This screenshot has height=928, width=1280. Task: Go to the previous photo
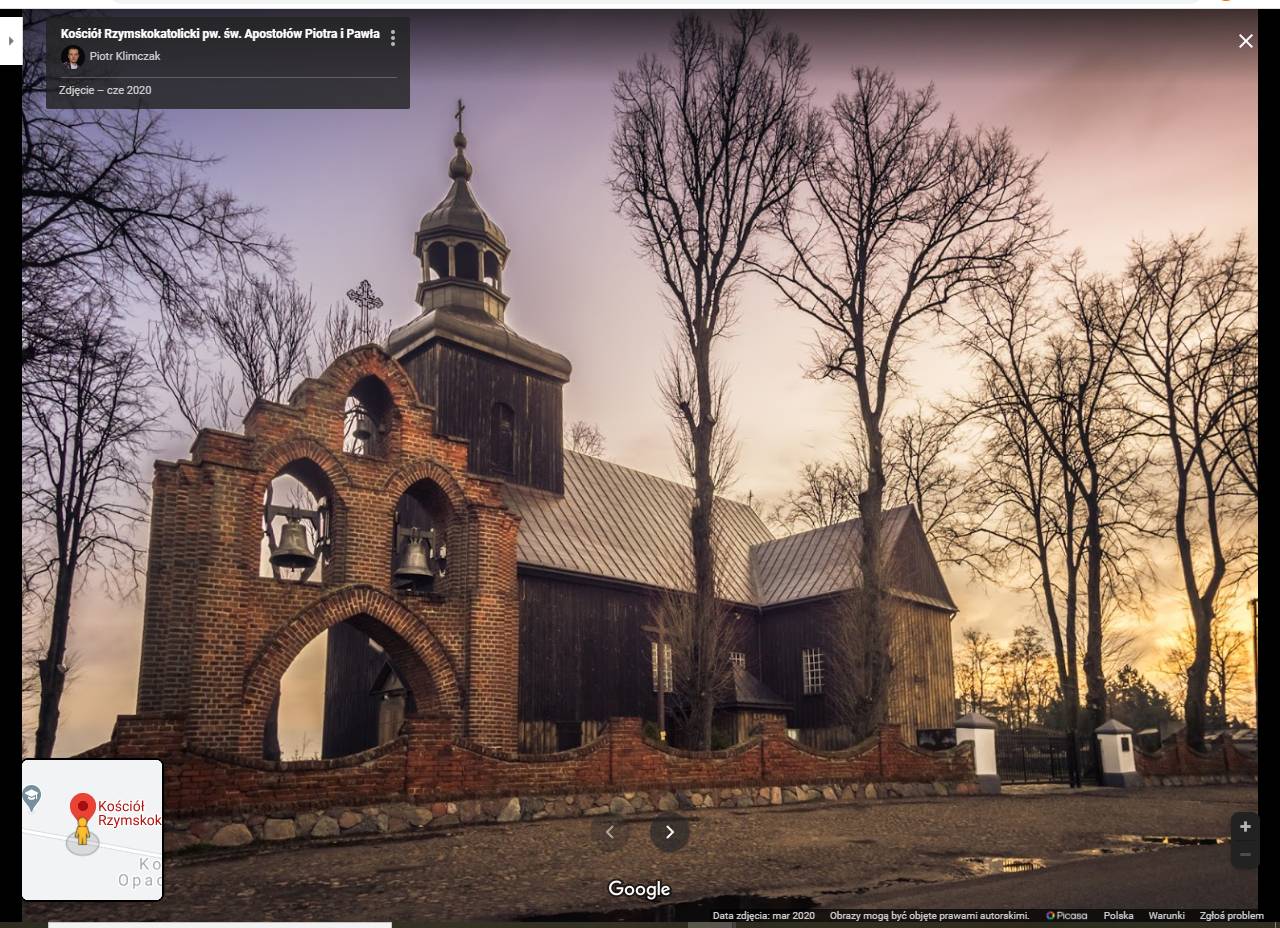coord(610,832)
